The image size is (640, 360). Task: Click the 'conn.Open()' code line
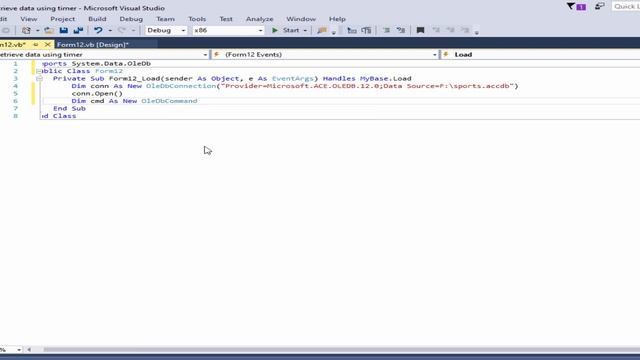[x=97, y=93]
